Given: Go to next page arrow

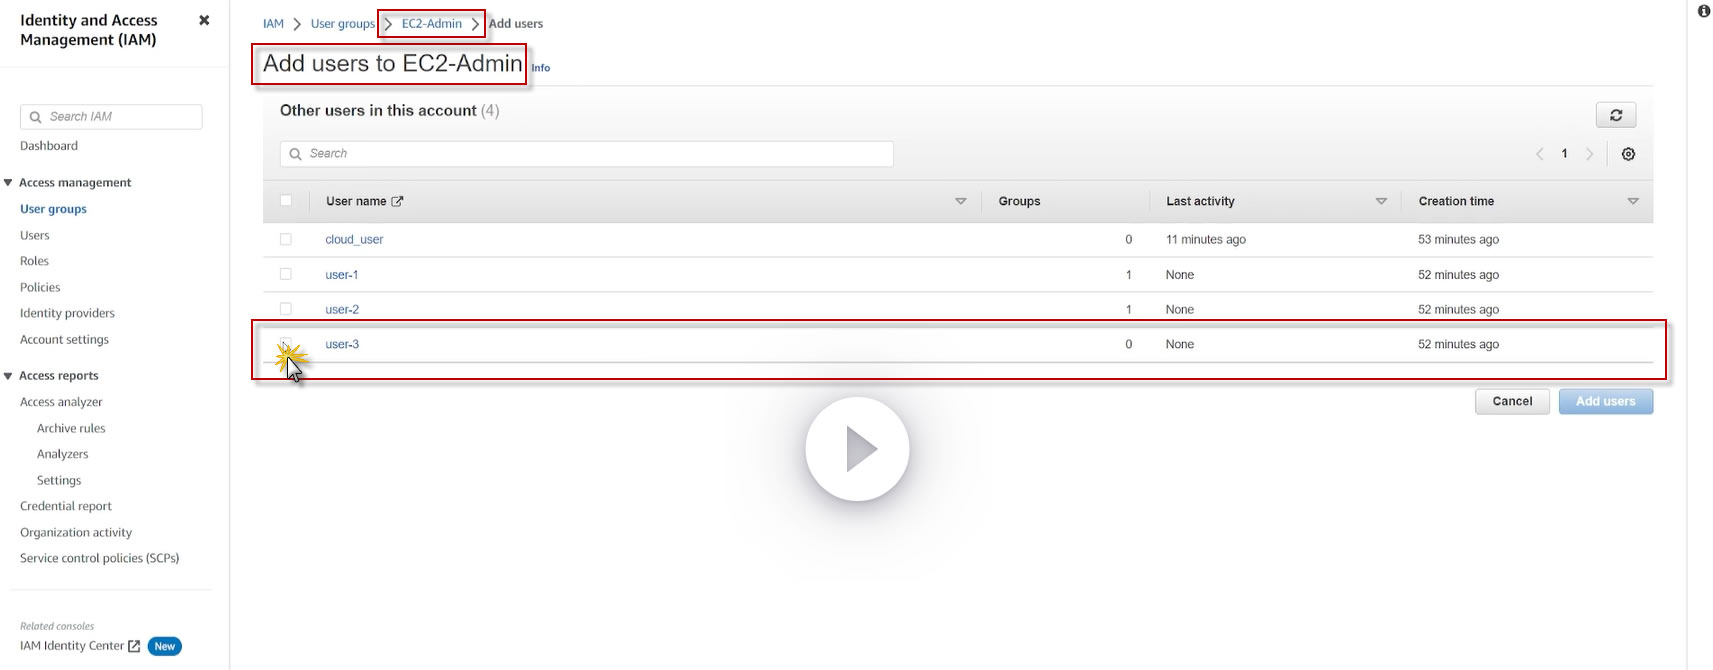Looking at the screenshot, I should [x=1589, y=154].
